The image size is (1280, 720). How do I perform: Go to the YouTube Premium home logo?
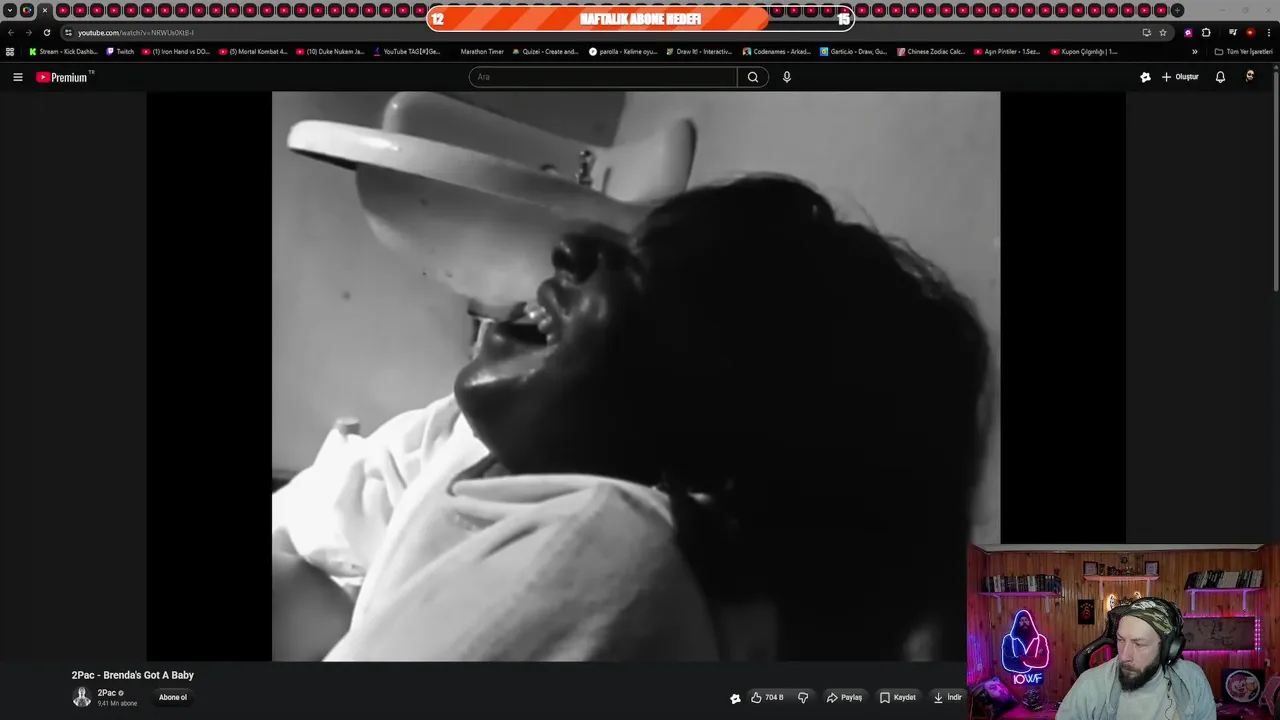[x=65, y=77]
